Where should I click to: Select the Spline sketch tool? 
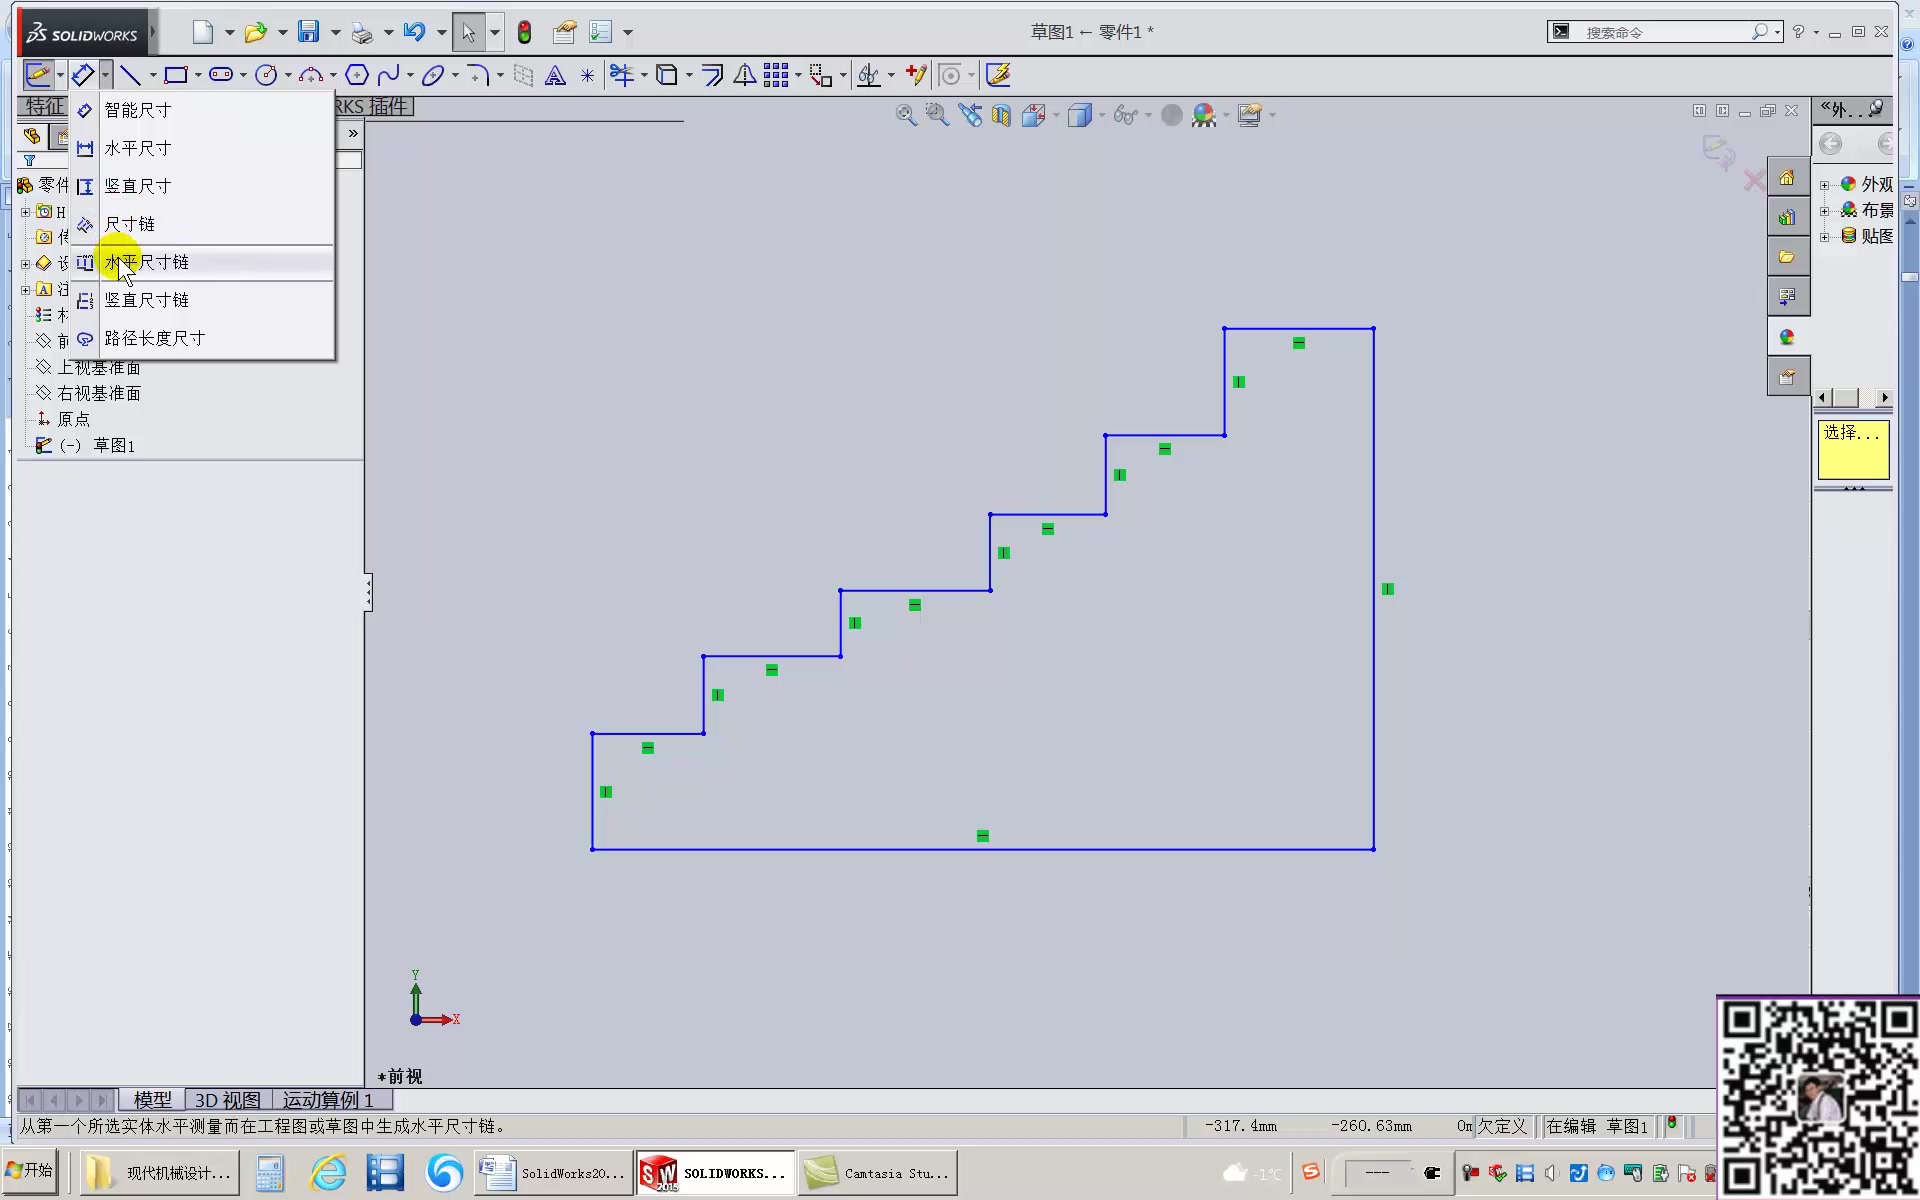390,75
